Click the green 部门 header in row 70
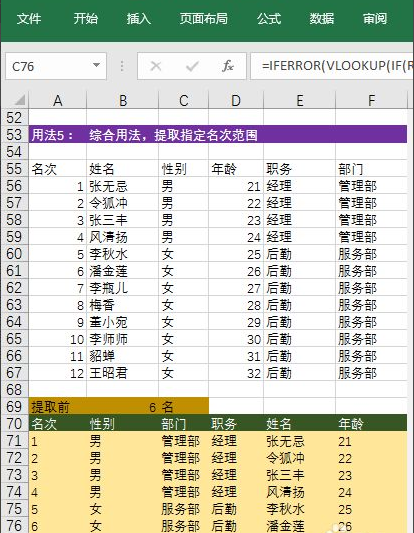Screen dimensions: 414x533 [183, 424]
